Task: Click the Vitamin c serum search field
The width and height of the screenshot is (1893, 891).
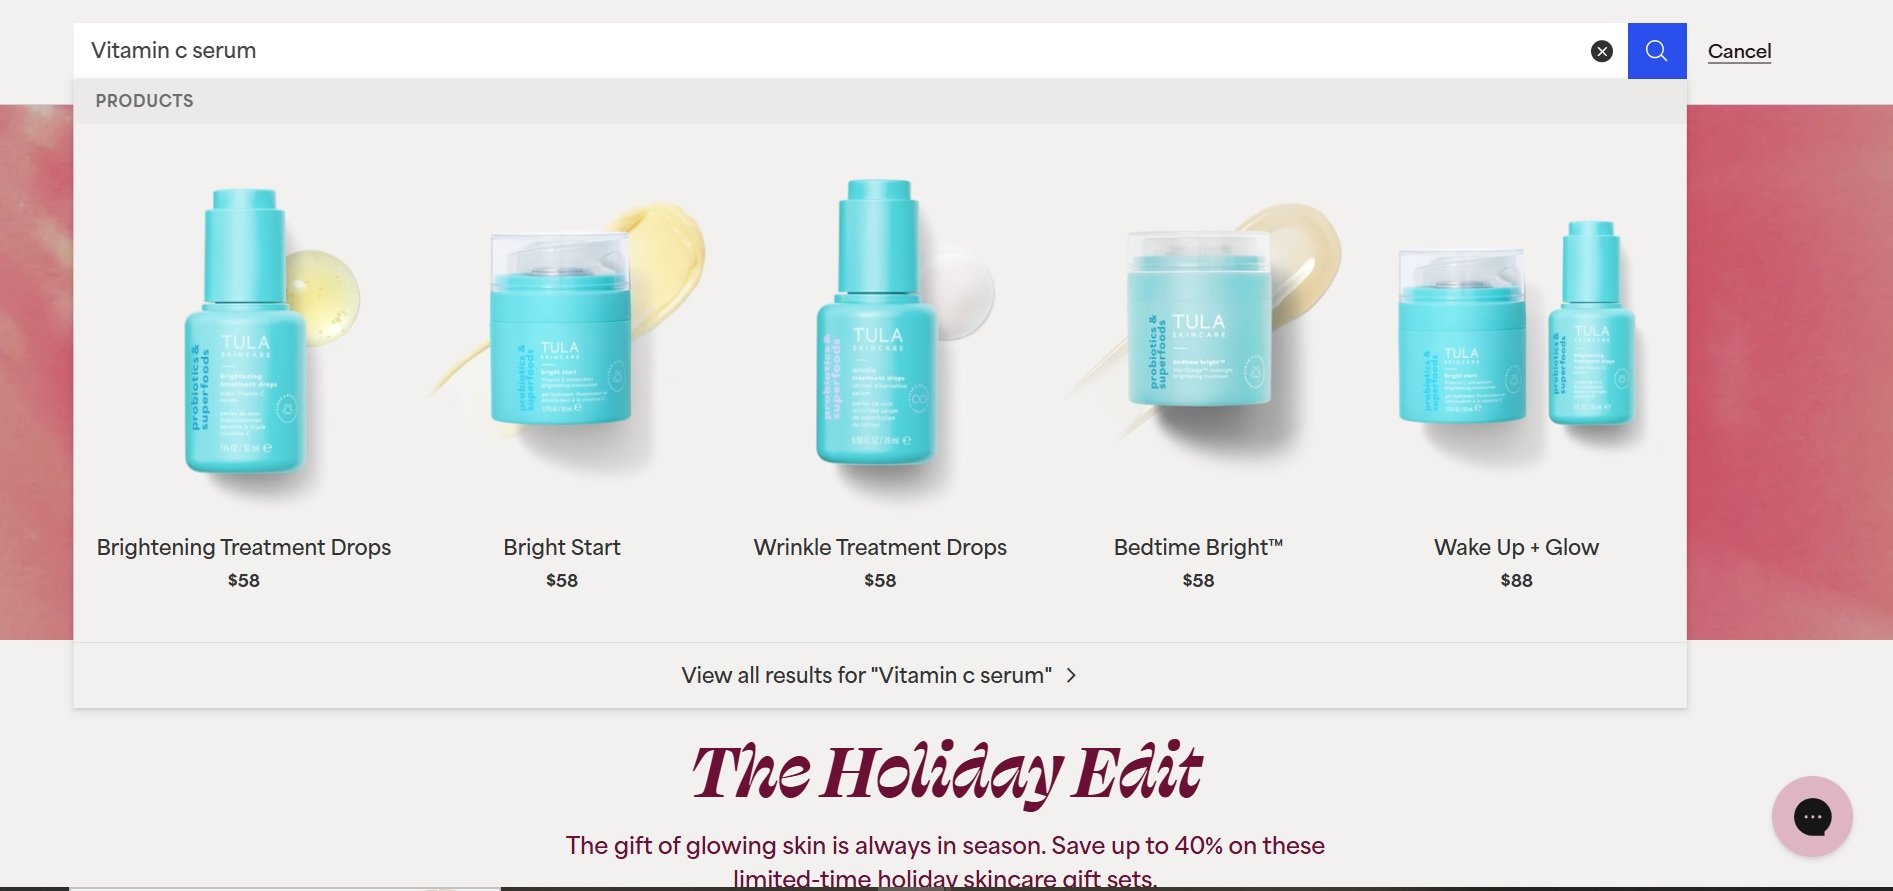Action: [830, 51]
